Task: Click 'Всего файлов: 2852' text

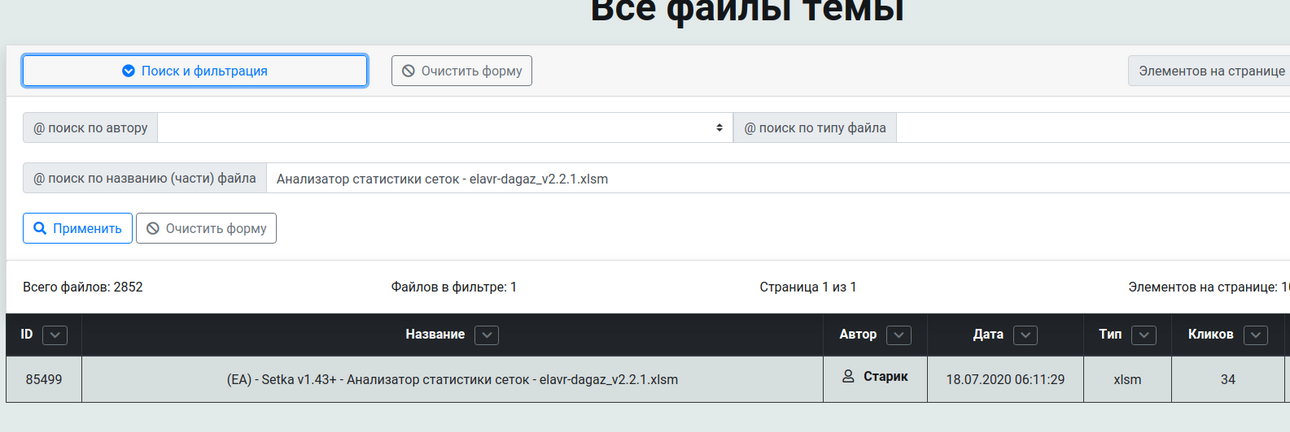Action: (x=83, y=287)
